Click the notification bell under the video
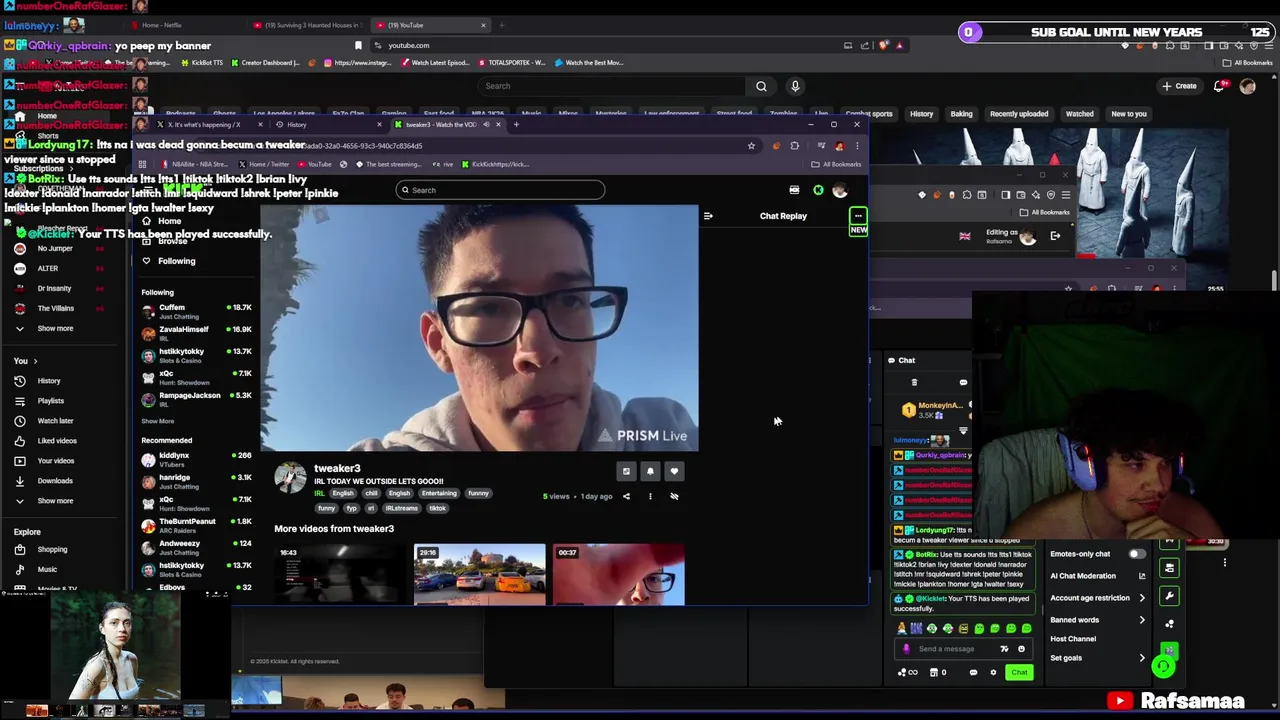1280x720 pixels. point(650,471)
